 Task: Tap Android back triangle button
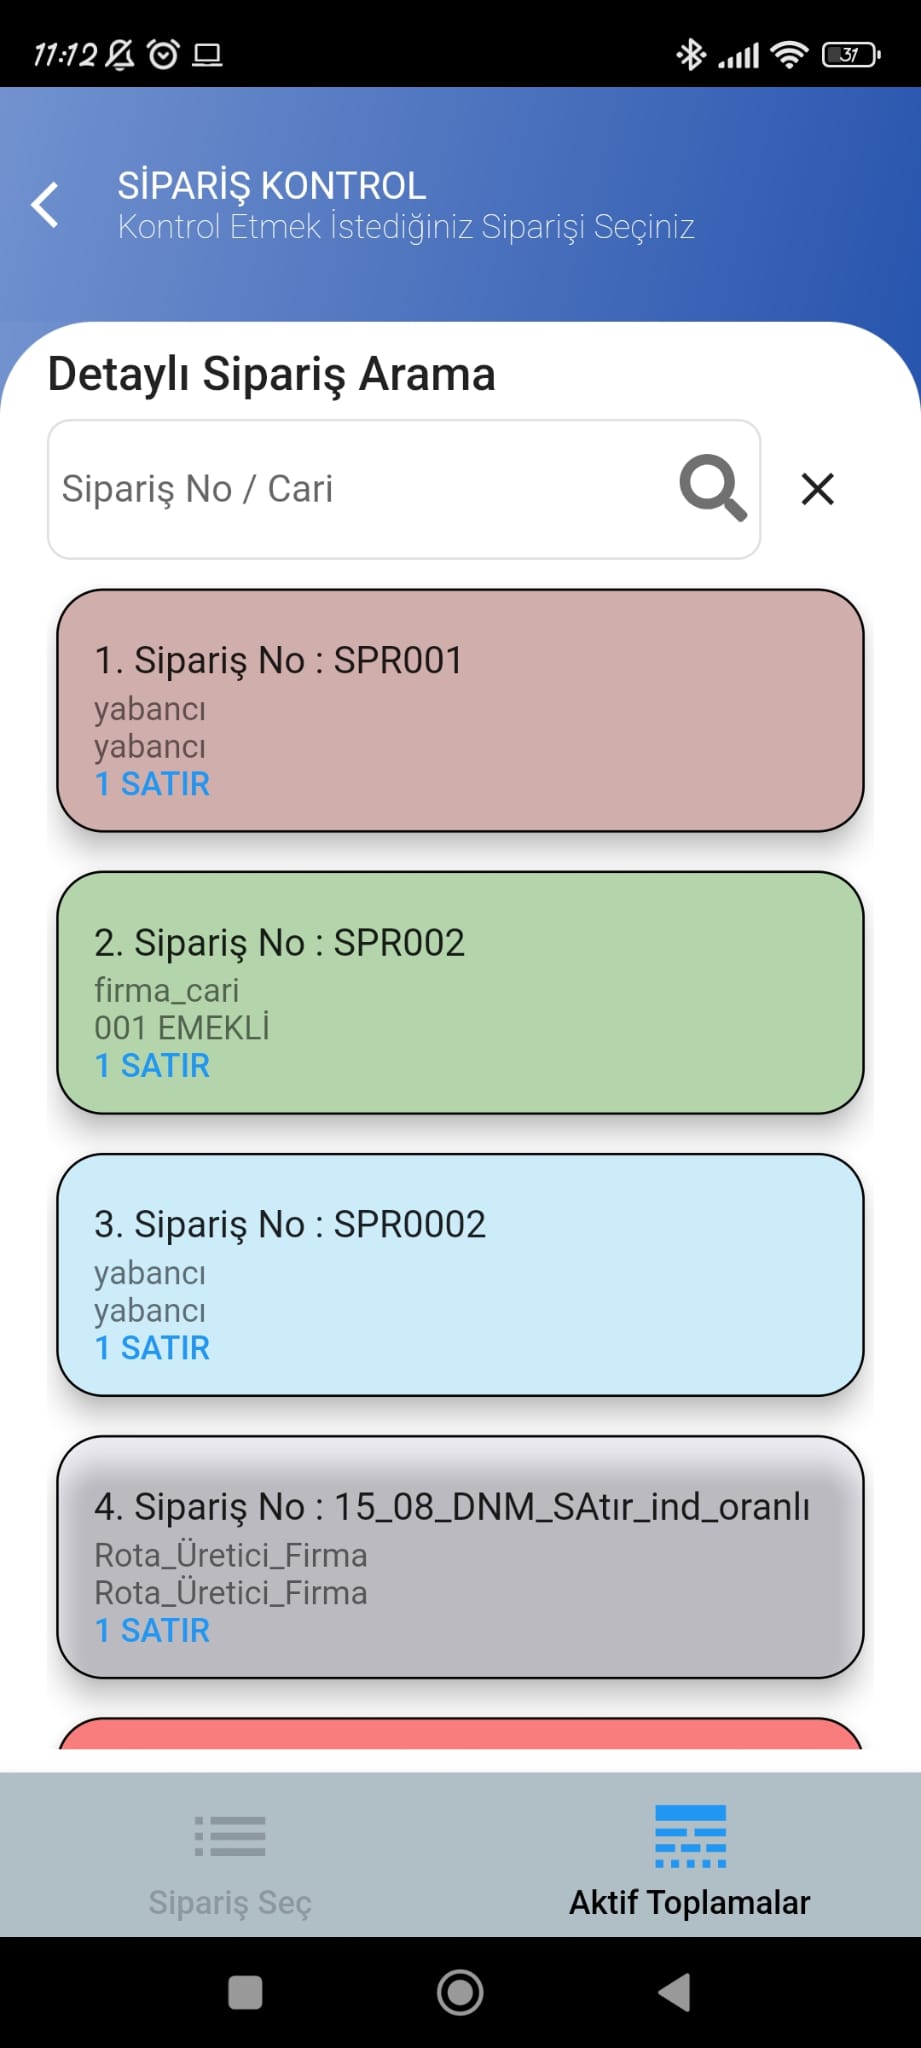pyautogui.click(x=675, y=1992)
